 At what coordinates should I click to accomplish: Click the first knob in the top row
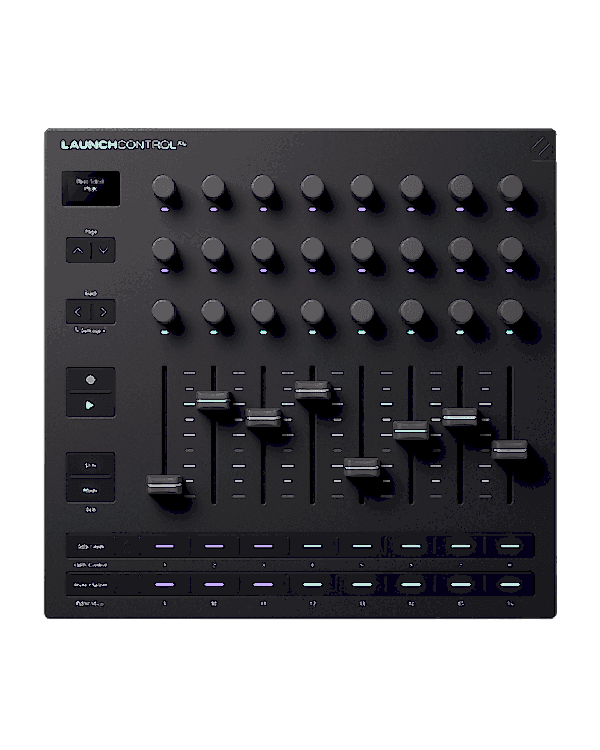164,187
